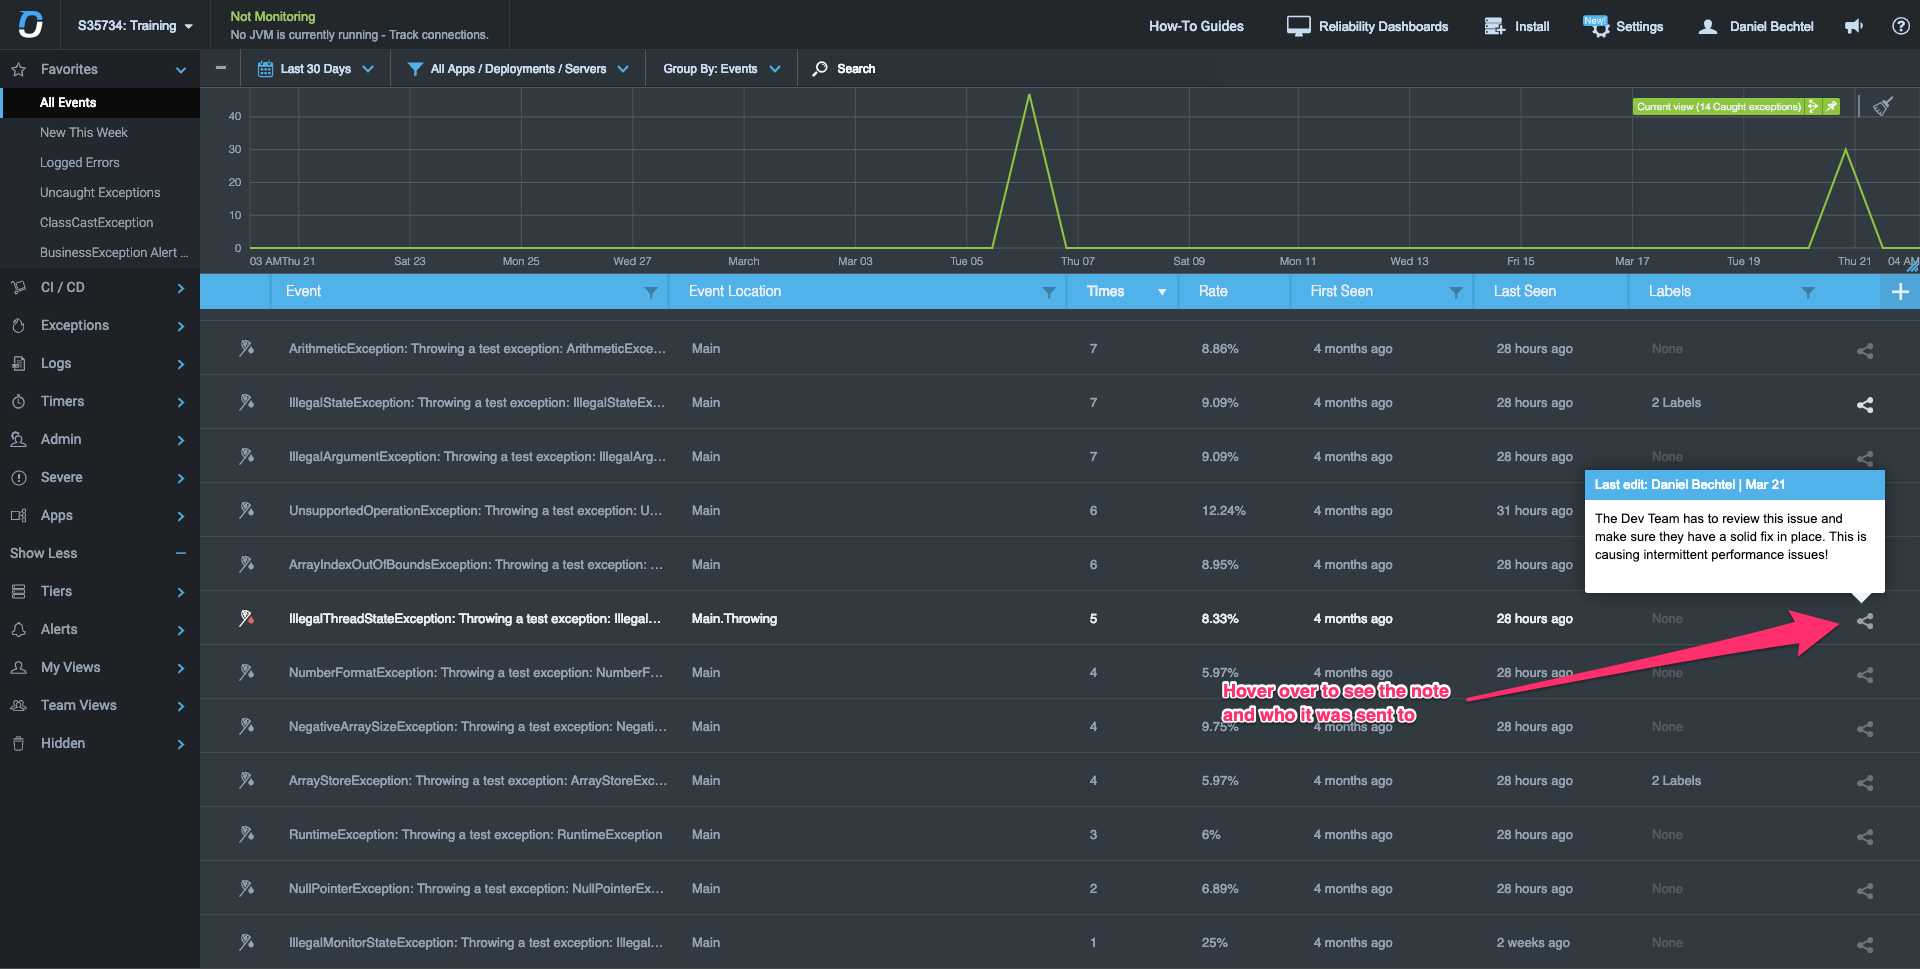Open the UnsupportedOperationException event row
The image size is (1920, 969).
pyautogui.click(x=1060, y=510)
